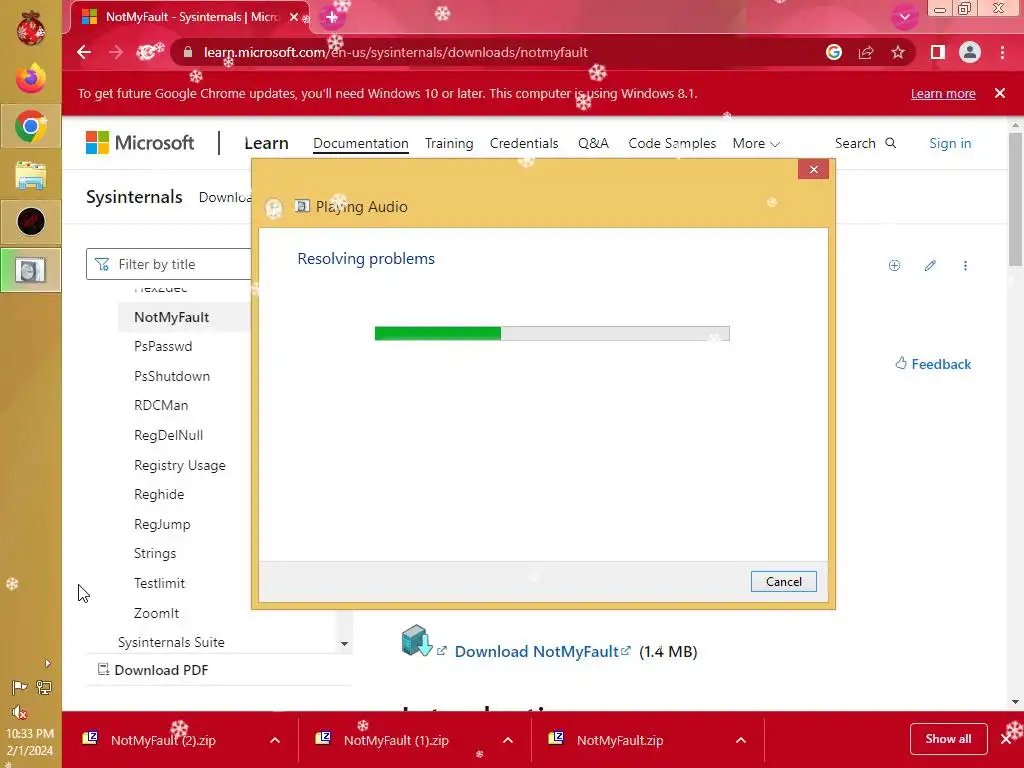This screenshot has width=1024, height=768.
Task: Expand the More dropdown
Action: pyautogui.click(x=756, y=143)
